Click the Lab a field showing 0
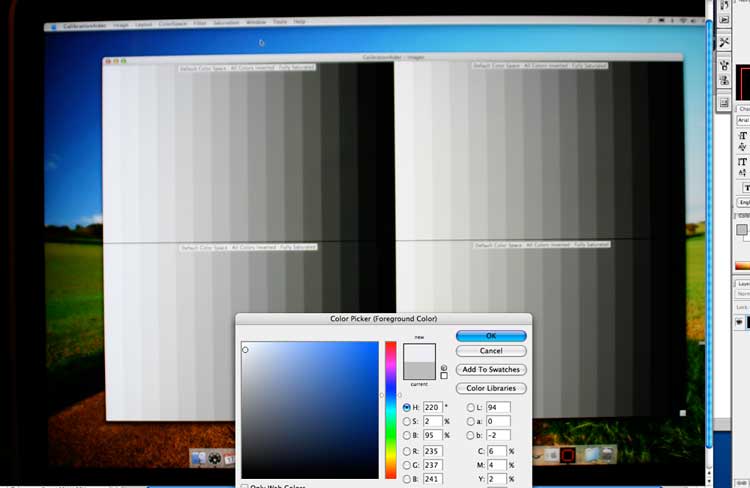Image resolution: width=750 pixels, height=488 pixels. pyautogui.click(x=498, y=421)
